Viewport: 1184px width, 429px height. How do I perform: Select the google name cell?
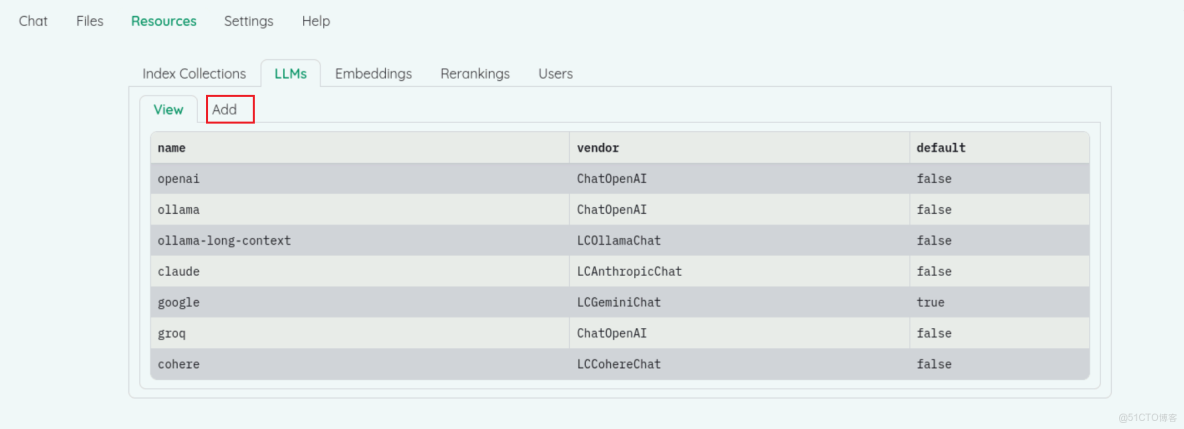tap(359, 302)
